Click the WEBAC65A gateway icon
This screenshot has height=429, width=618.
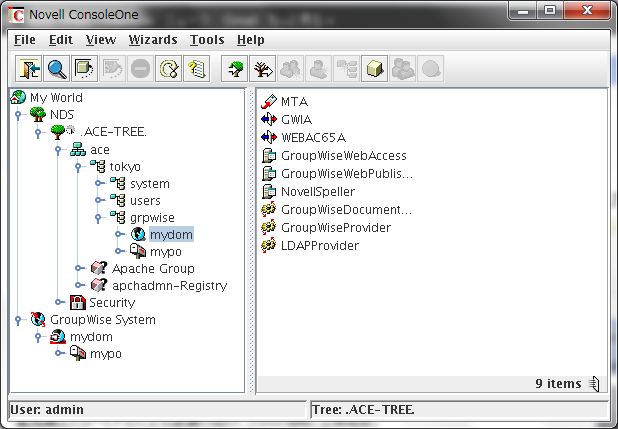[269, 137]
